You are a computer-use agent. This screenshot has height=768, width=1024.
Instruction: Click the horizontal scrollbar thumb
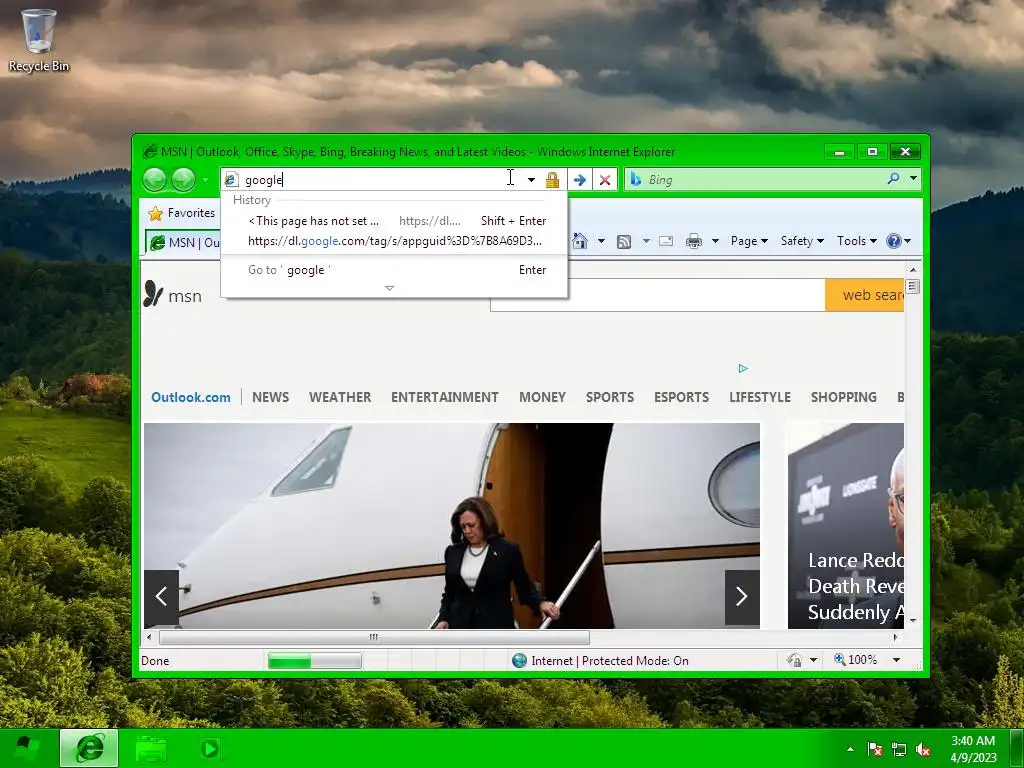click(x=374, y=637)
